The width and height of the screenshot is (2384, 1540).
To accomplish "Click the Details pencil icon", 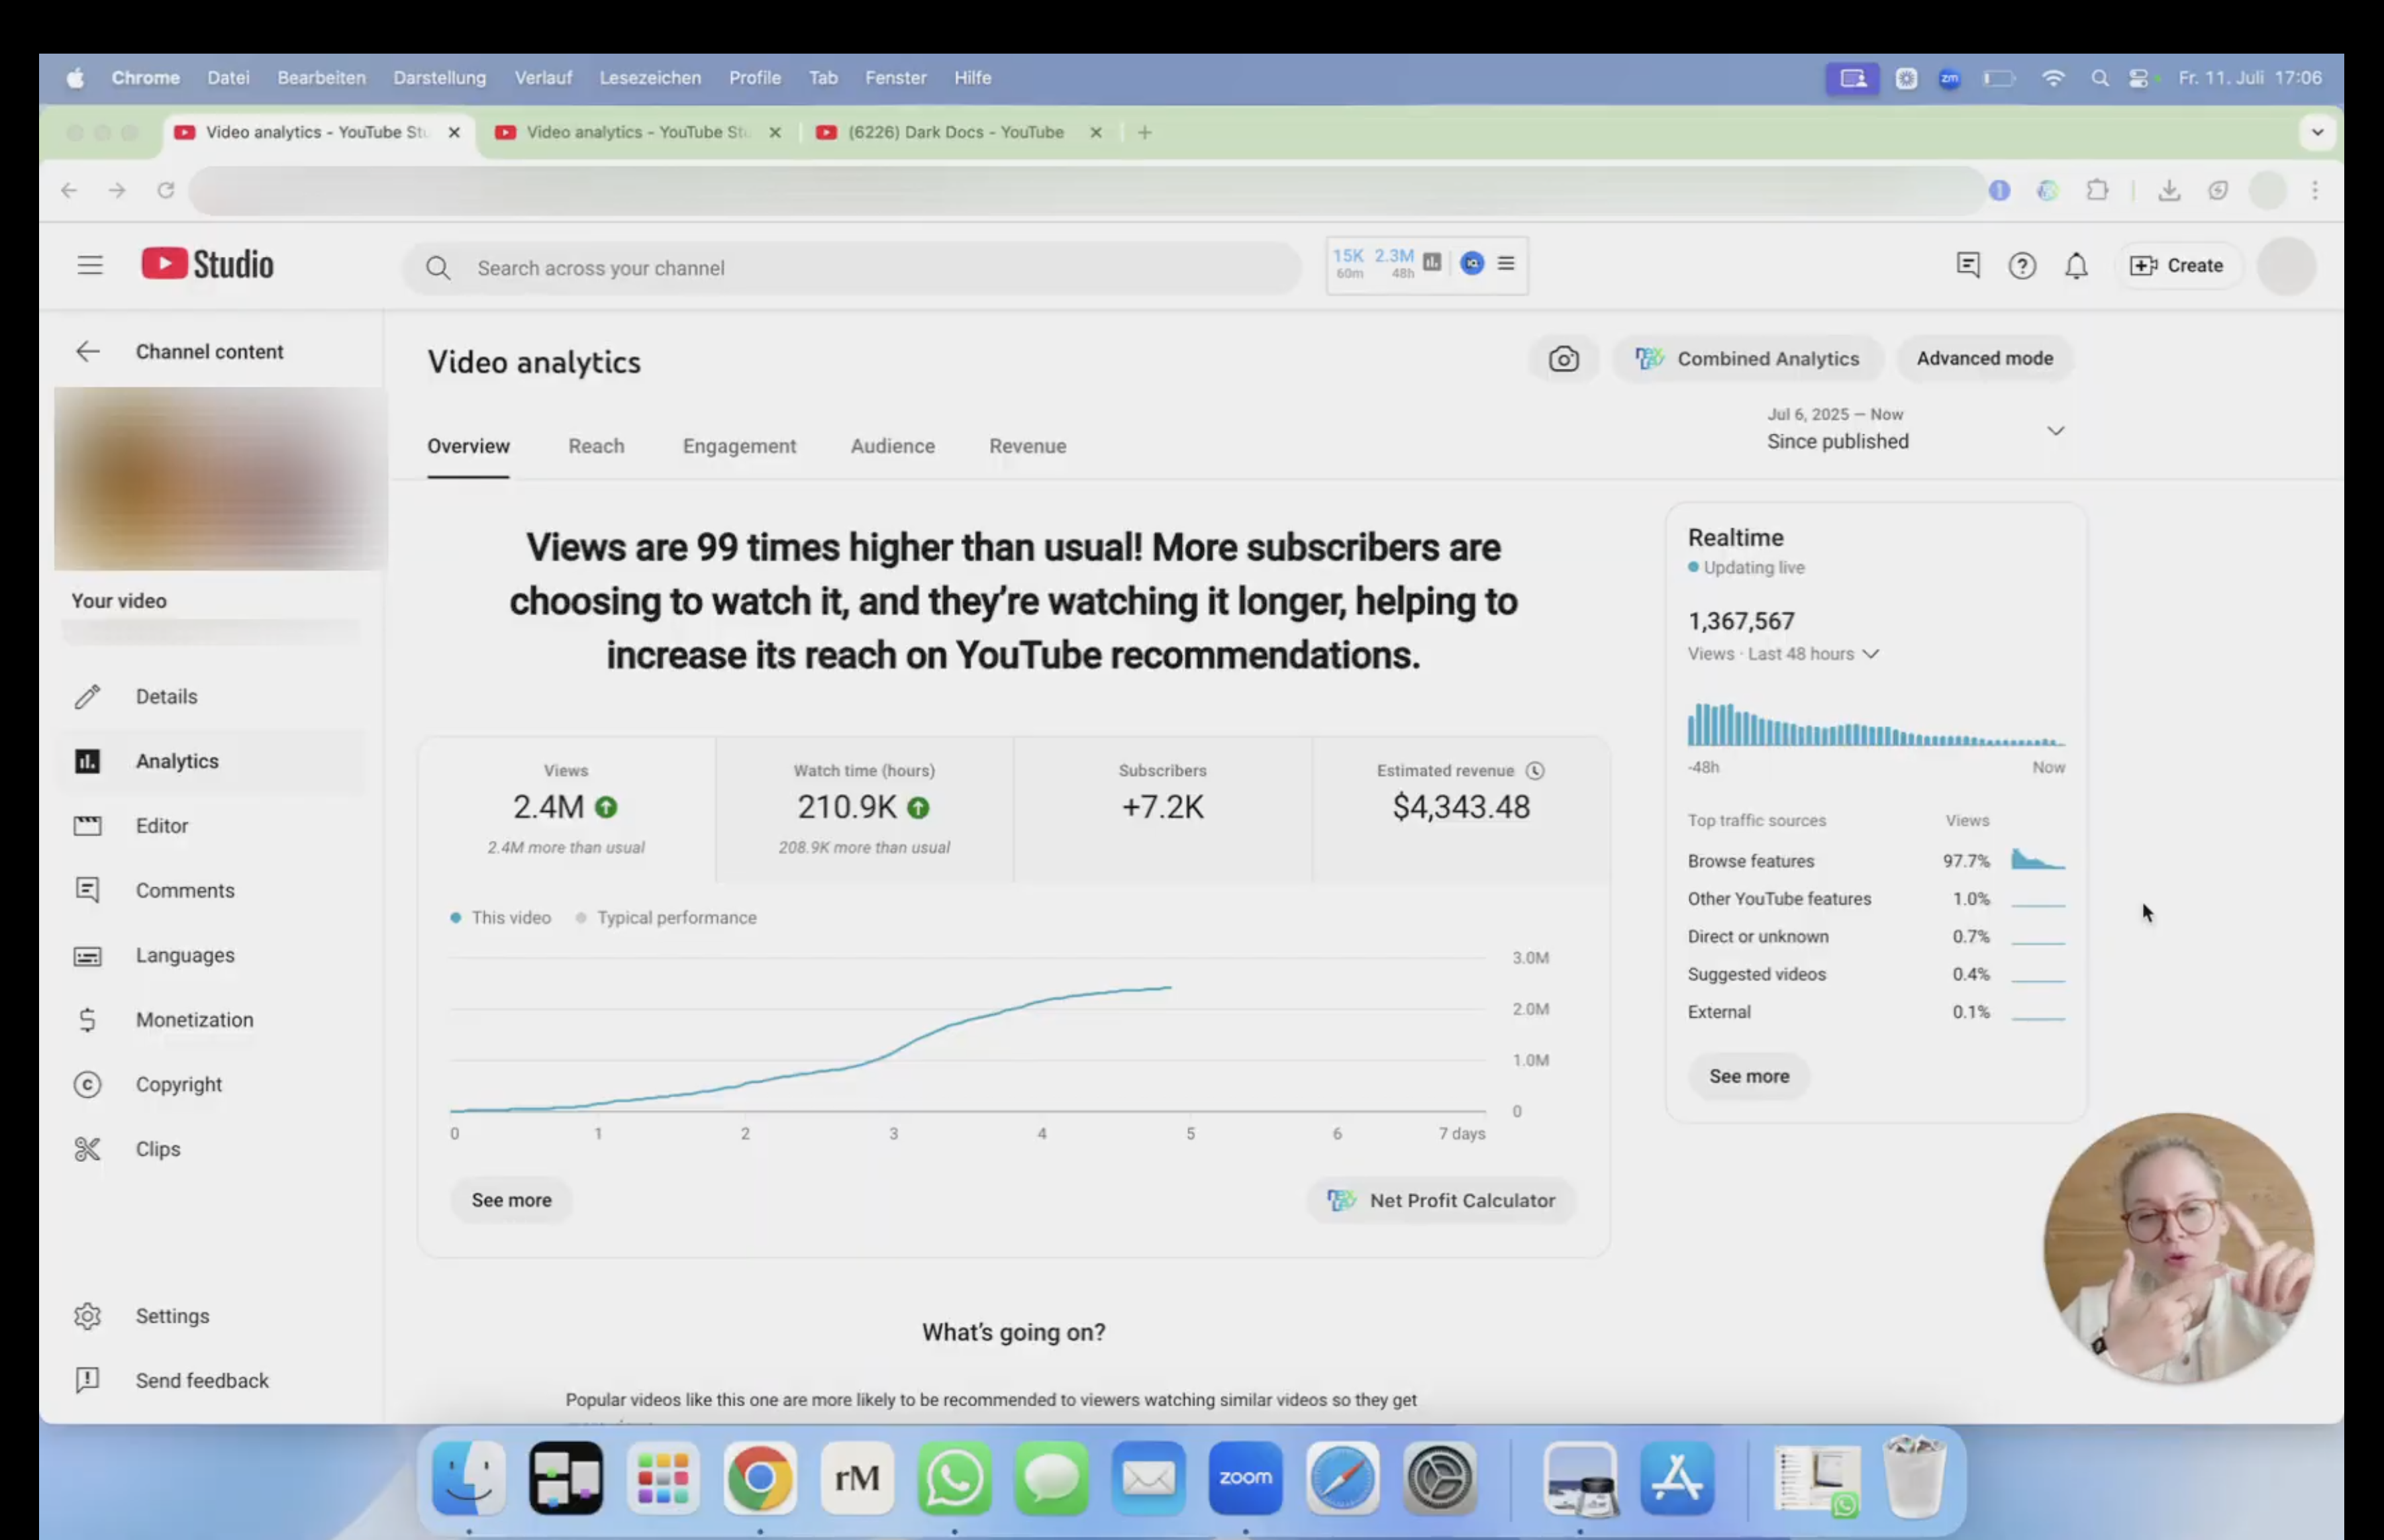I will pyautogui.click(x=87, y=696).
